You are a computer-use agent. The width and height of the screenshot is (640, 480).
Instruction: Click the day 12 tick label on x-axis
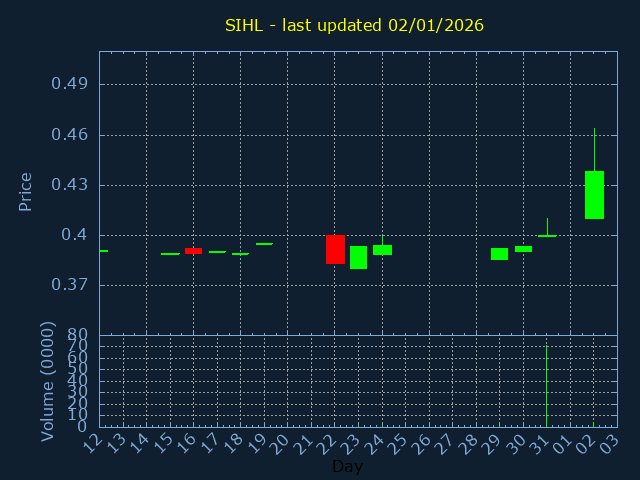click(93, 443)
